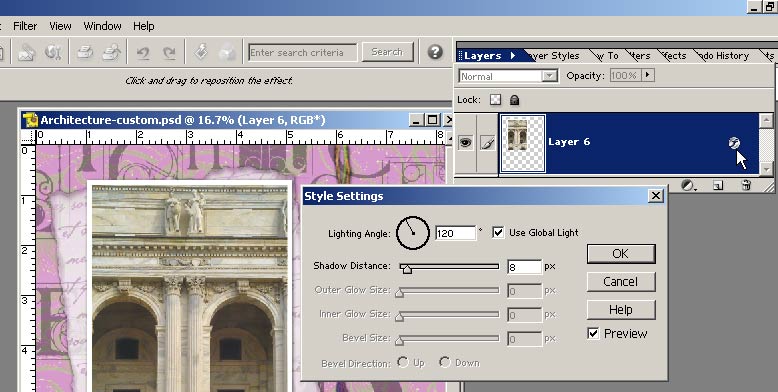Image resolution: width=778 pixels, height=392 pixels.
Task: Click the Enter search criteria field
Action: [303, 52]
